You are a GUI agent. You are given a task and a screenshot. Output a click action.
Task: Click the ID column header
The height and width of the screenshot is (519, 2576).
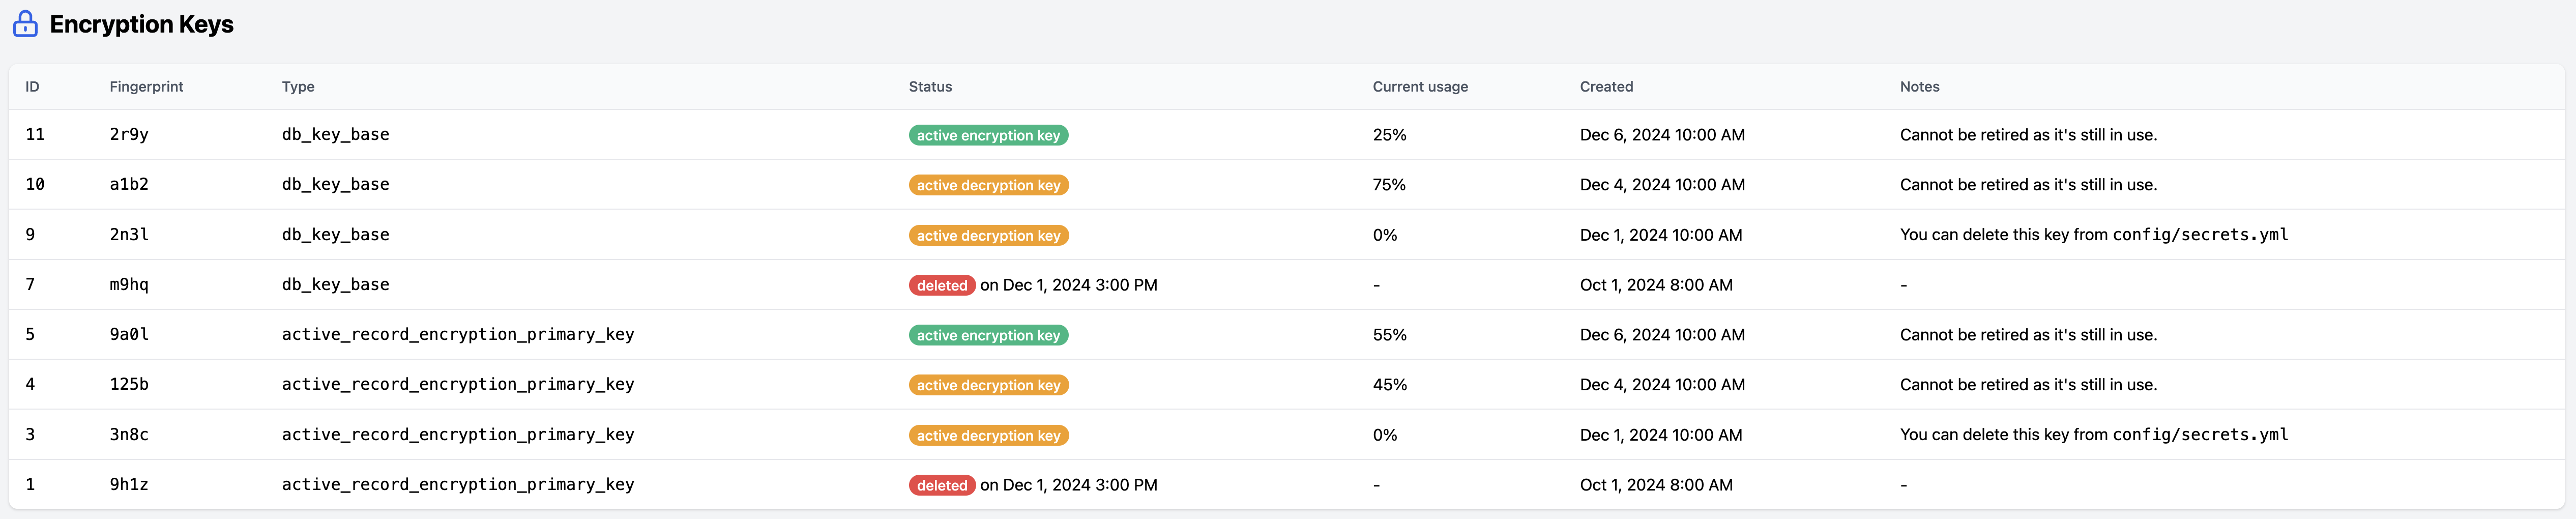pos(32,87)
